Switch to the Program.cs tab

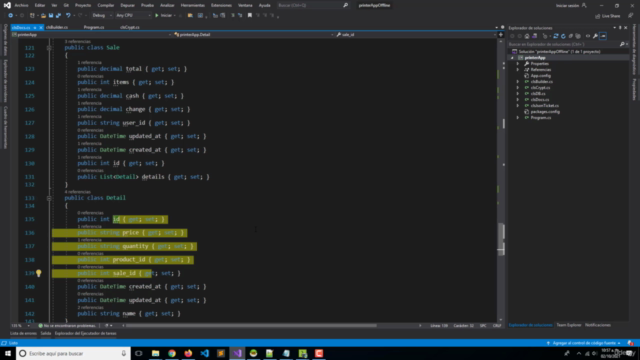coord(94,27)
